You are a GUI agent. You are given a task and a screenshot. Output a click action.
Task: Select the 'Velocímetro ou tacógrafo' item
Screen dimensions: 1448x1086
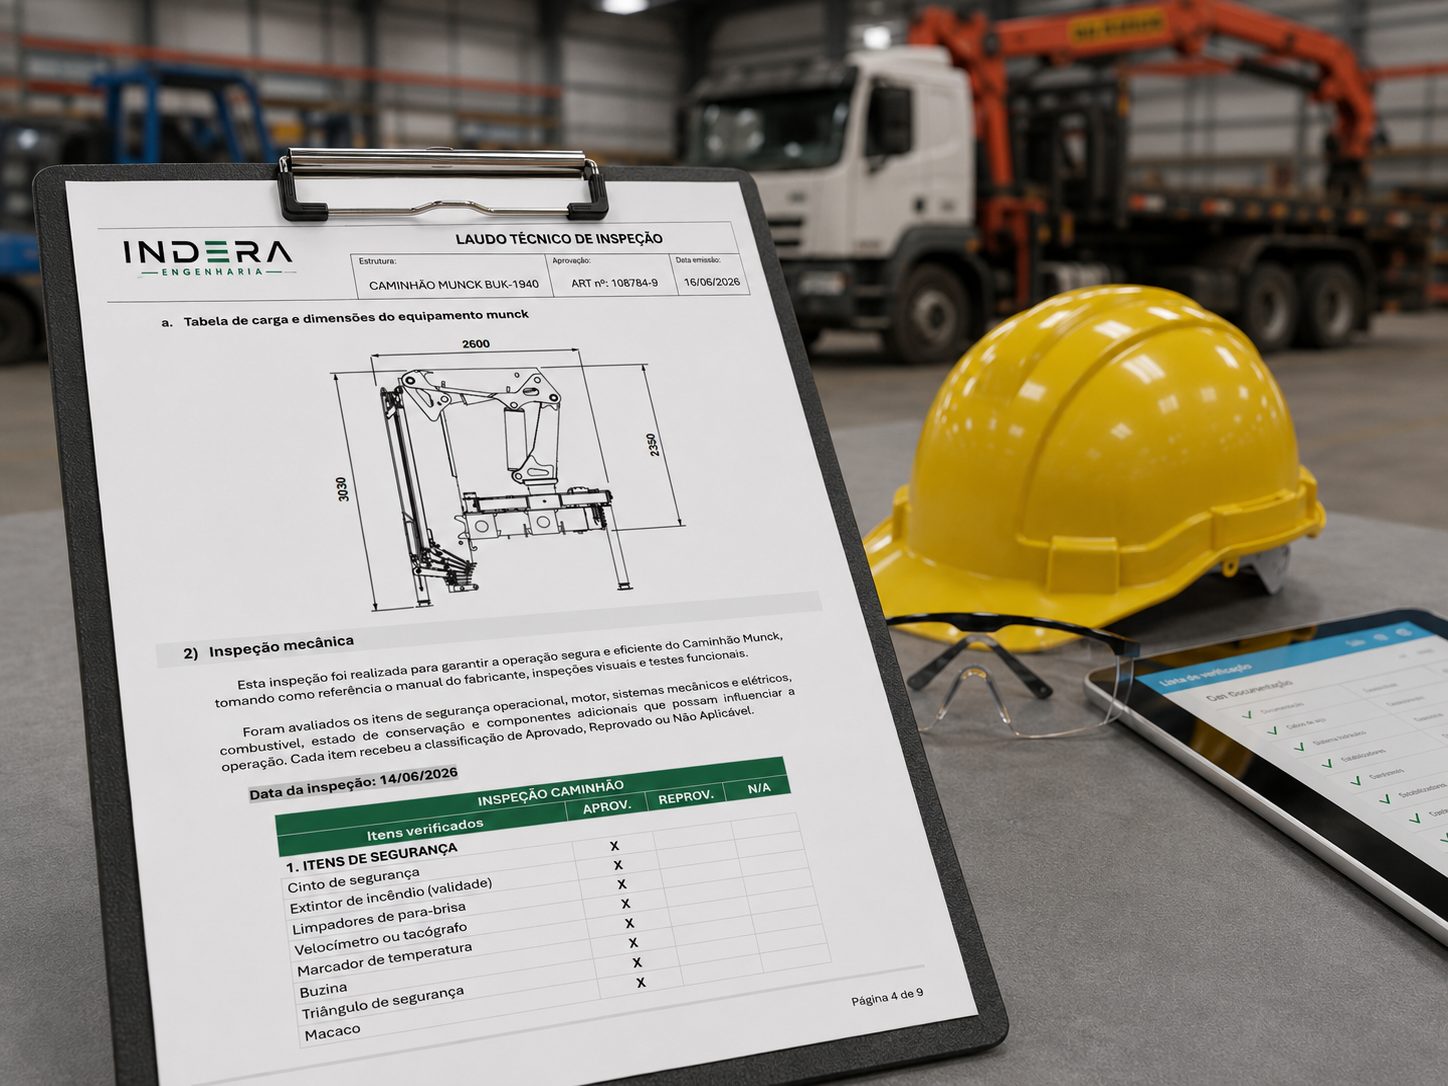tap(381, 940)
